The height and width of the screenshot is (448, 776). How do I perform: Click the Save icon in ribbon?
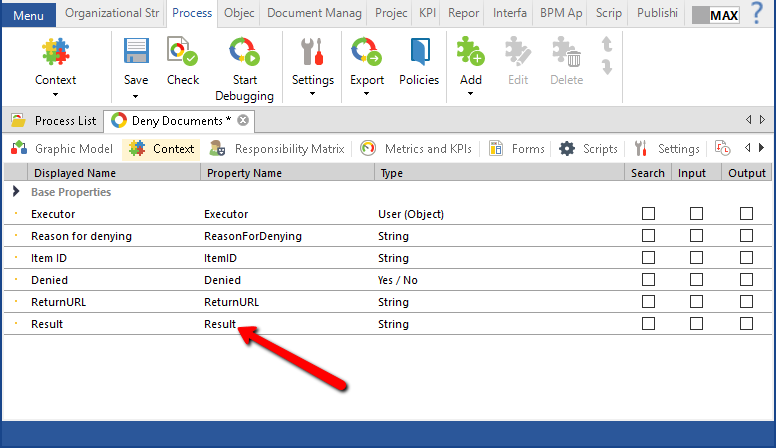pos(136,53)
